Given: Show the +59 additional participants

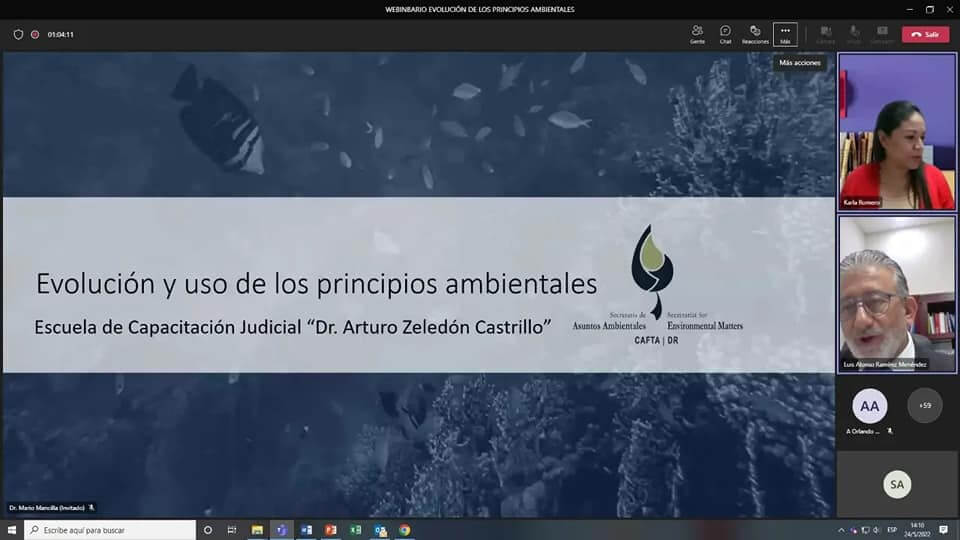Looking at the screenshot, I should pos(924,405).
